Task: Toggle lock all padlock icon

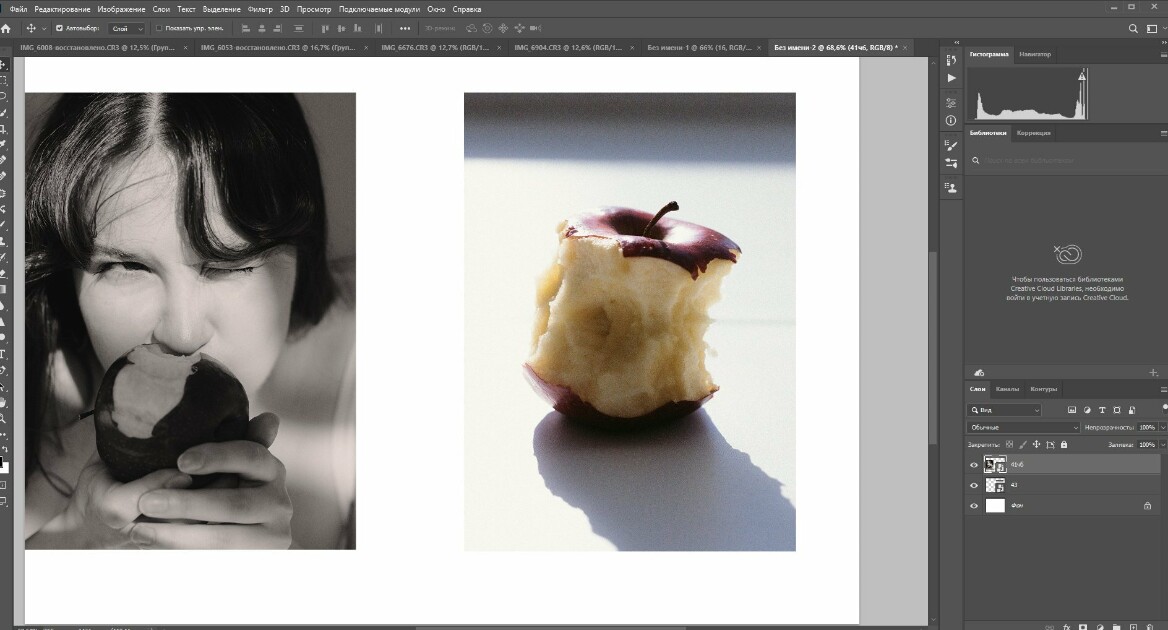Action: (1064, 445)
